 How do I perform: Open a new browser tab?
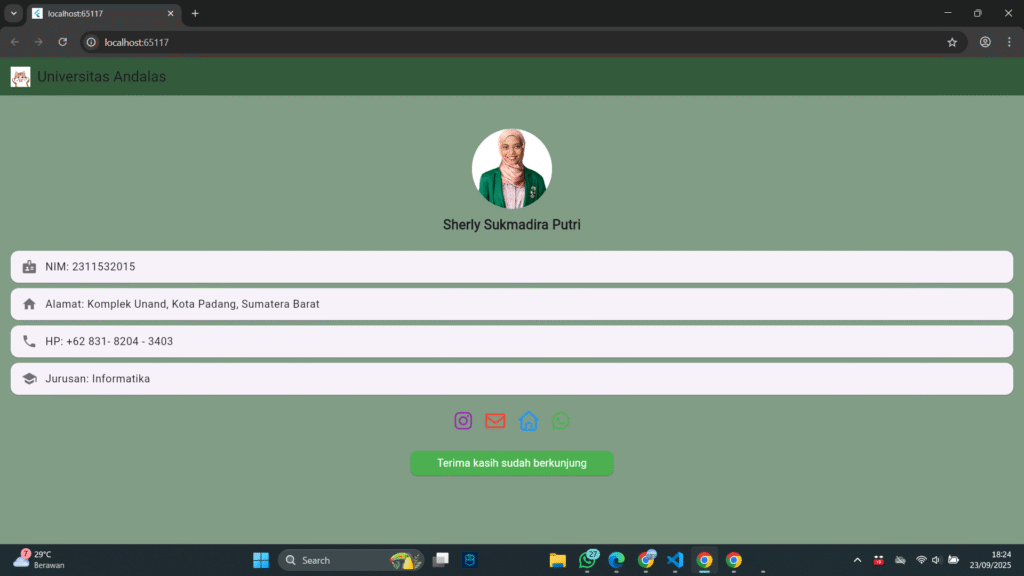[x=195, y=13]
